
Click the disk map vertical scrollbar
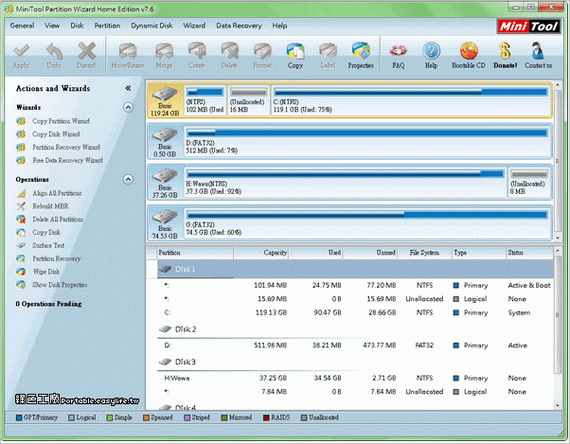(x=558, y=161)
